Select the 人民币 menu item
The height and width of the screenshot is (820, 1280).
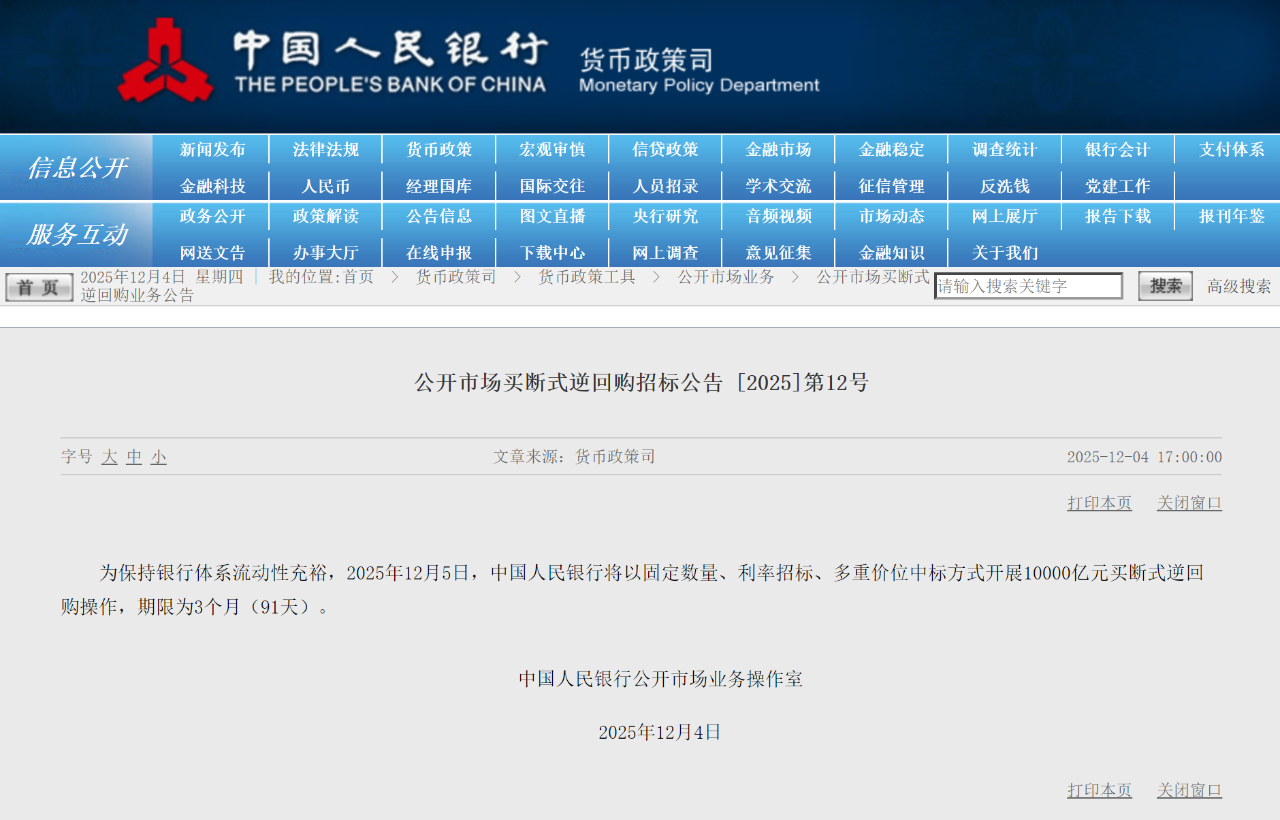[x=324, y=185]
